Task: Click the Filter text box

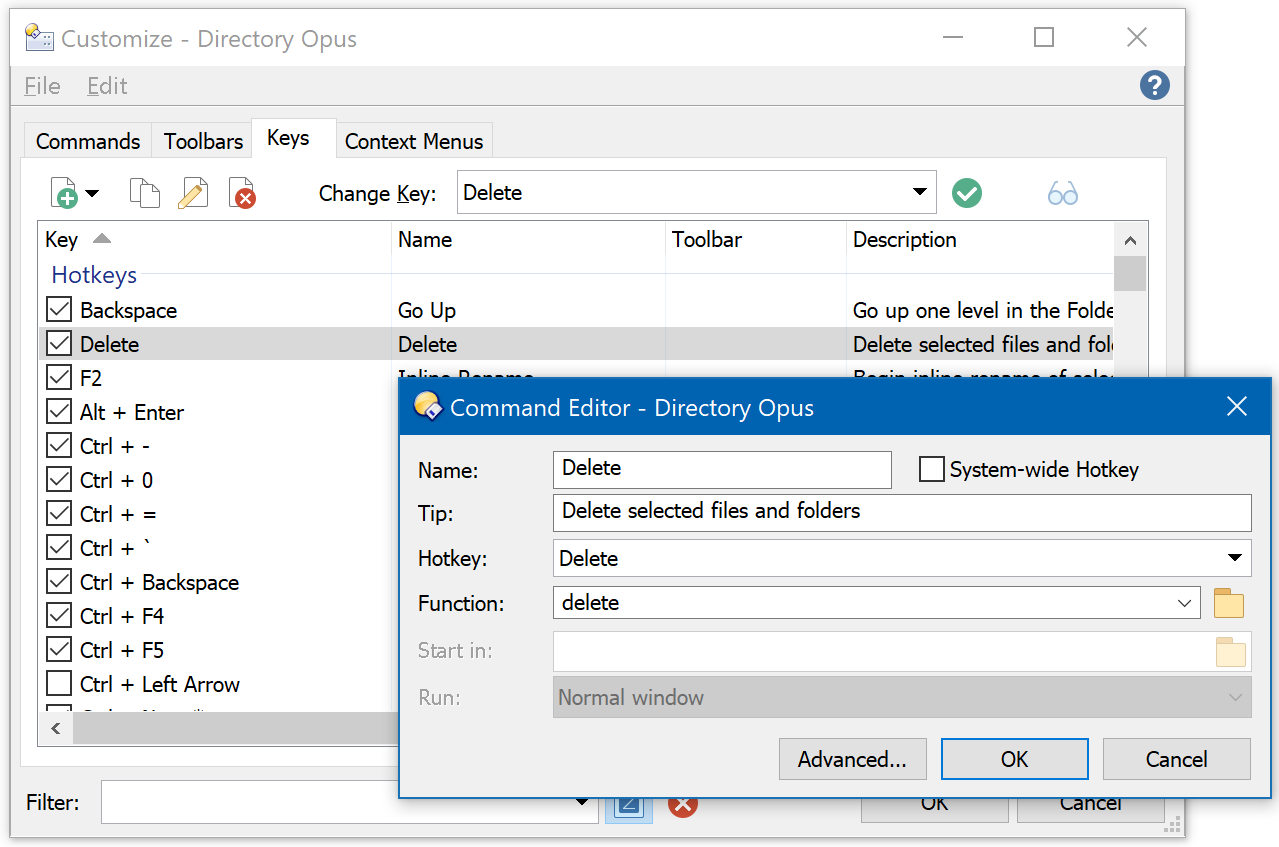Action: pyautogui.click(x=336, y=802)
